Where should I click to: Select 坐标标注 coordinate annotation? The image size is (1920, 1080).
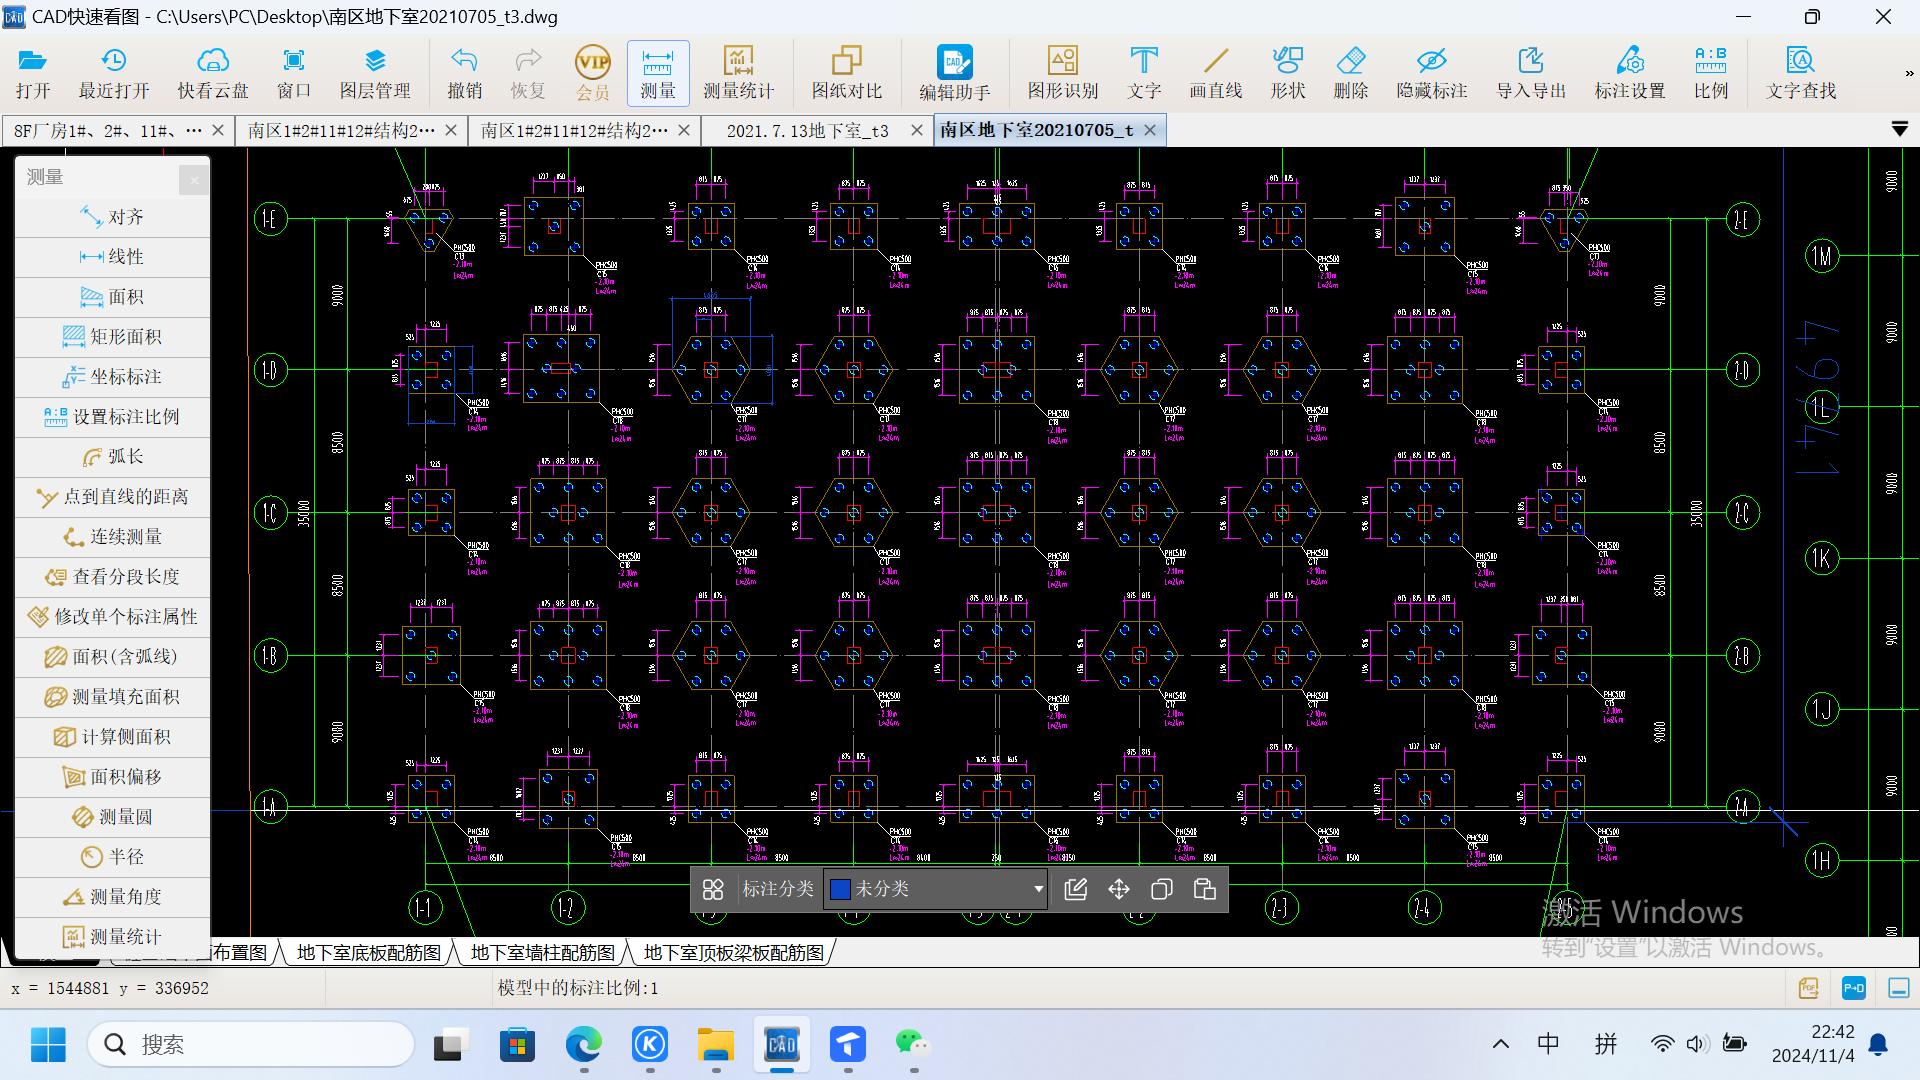pyautogui.click(x=113, y=377)
